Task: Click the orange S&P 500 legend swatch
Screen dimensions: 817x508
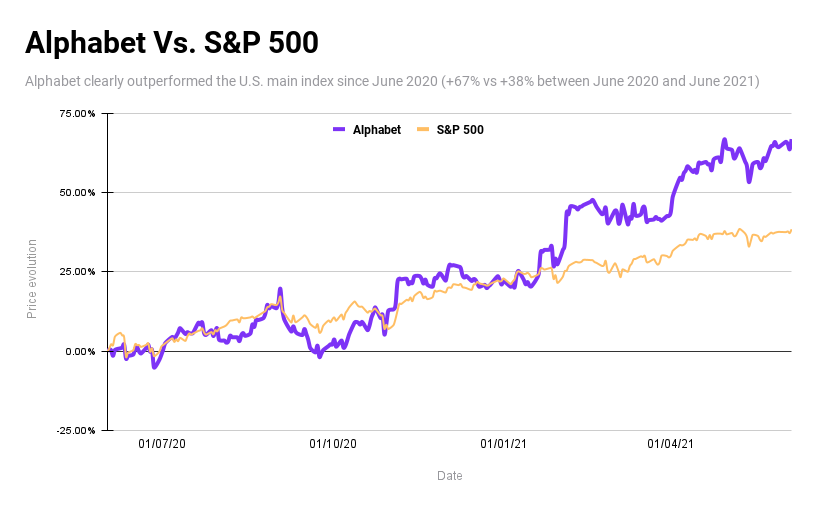Action: coord(423,130)
